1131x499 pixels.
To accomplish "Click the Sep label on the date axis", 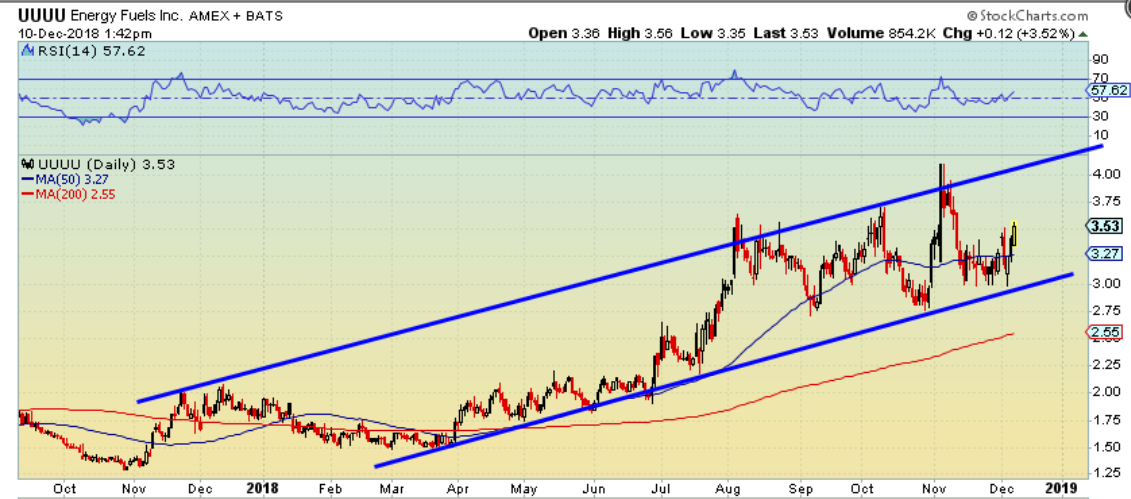I will [799, 487].
